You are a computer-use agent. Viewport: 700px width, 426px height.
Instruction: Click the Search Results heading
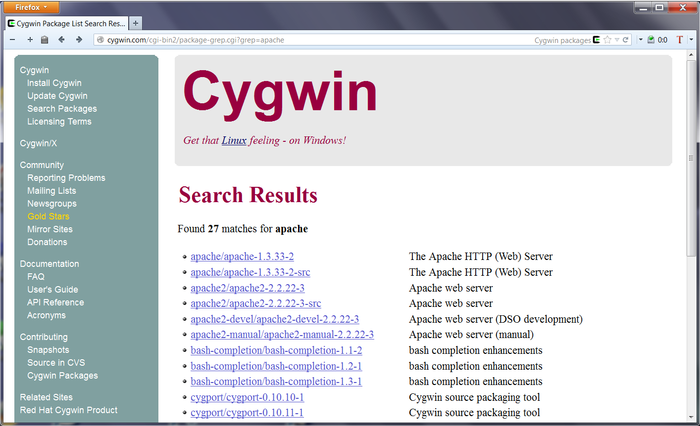click(248, 195)
